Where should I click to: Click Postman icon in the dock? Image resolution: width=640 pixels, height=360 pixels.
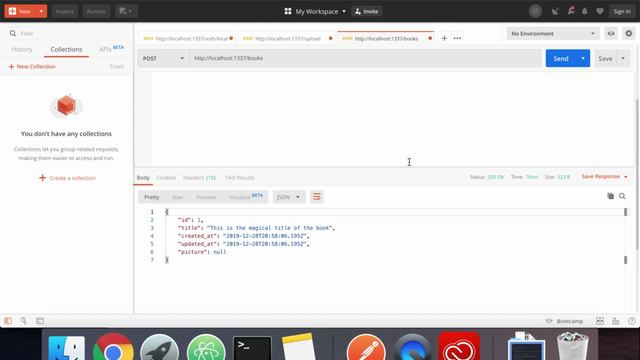(x=366, y=348)
